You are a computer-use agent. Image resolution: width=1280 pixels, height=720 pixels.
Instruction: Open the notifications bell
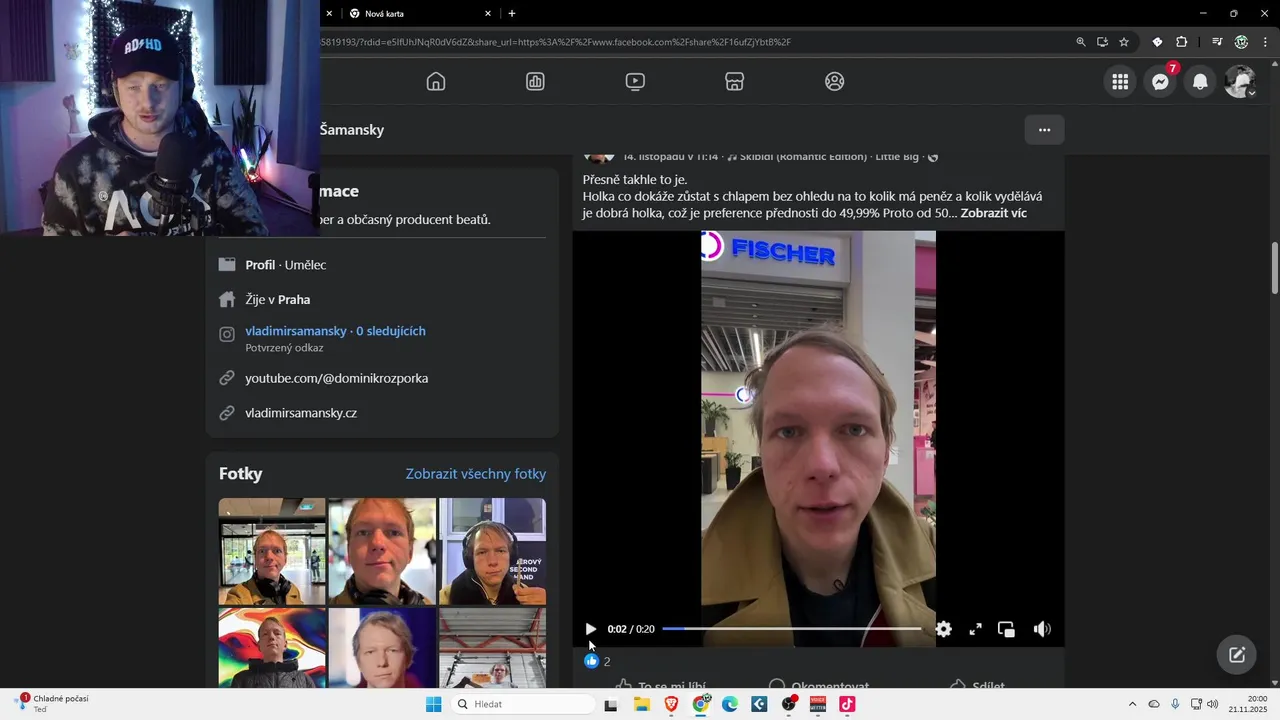point(1200,82)
